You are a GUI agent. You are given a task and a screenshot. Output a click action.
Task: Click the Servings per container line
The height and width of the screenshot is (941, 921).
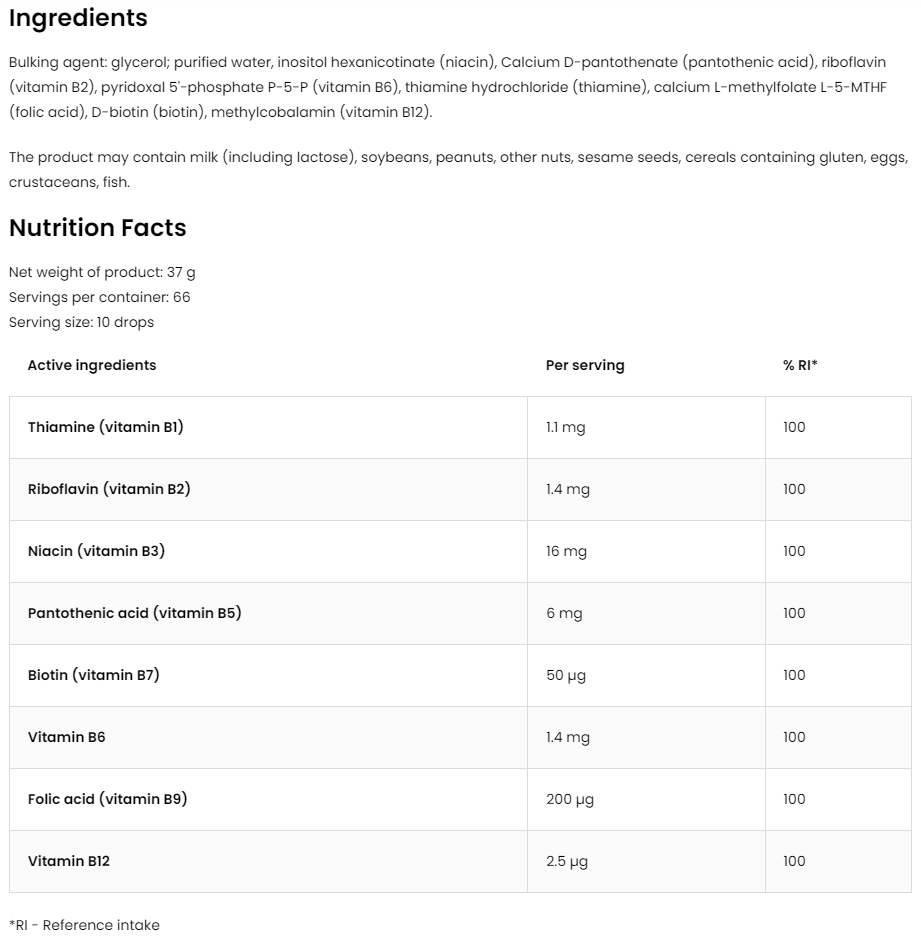99,297
